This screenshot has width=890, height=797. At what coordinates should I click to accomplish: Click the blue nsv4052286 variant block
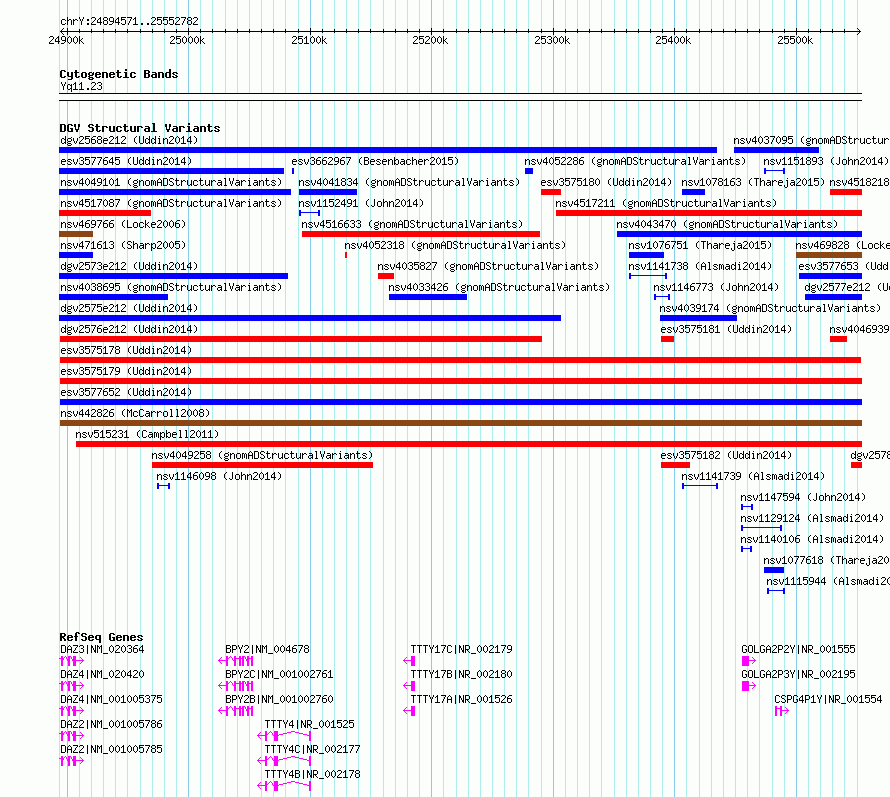(529, 171)
